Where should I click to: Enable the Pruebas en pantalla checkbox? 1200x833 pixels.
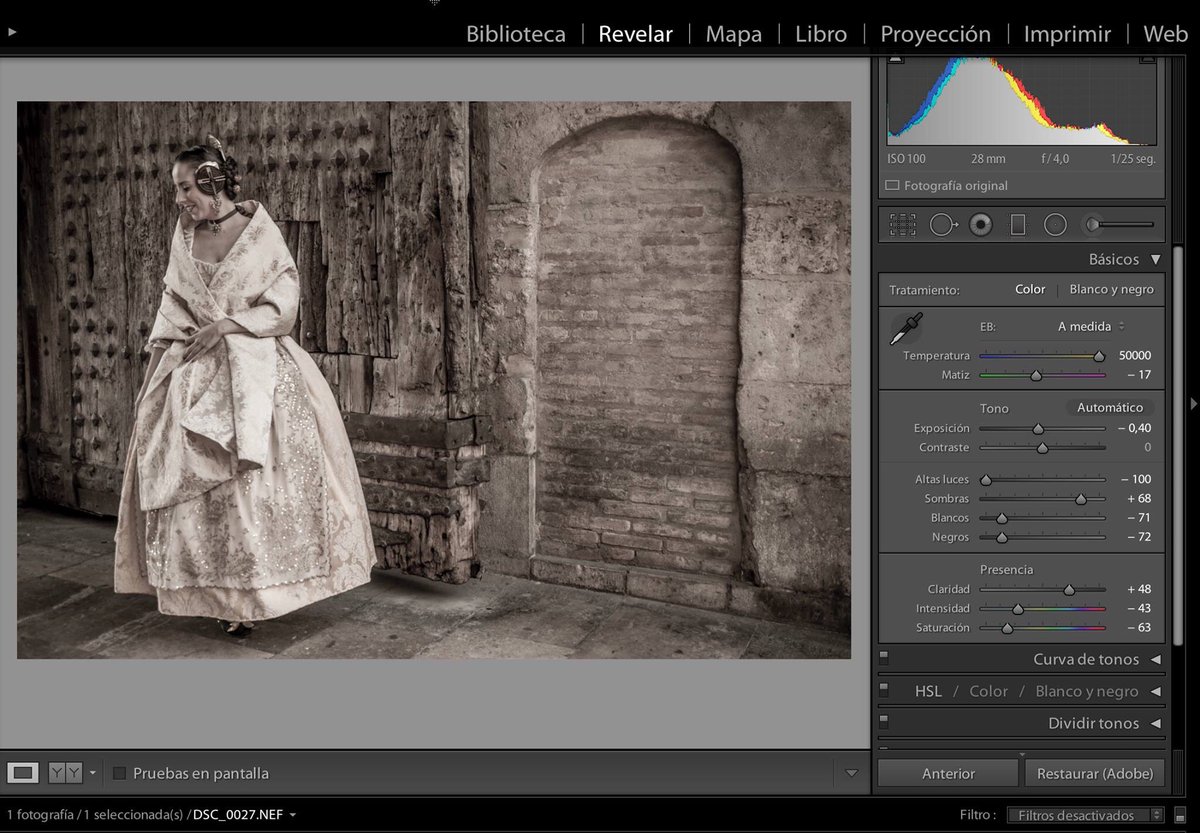(121, 772)
